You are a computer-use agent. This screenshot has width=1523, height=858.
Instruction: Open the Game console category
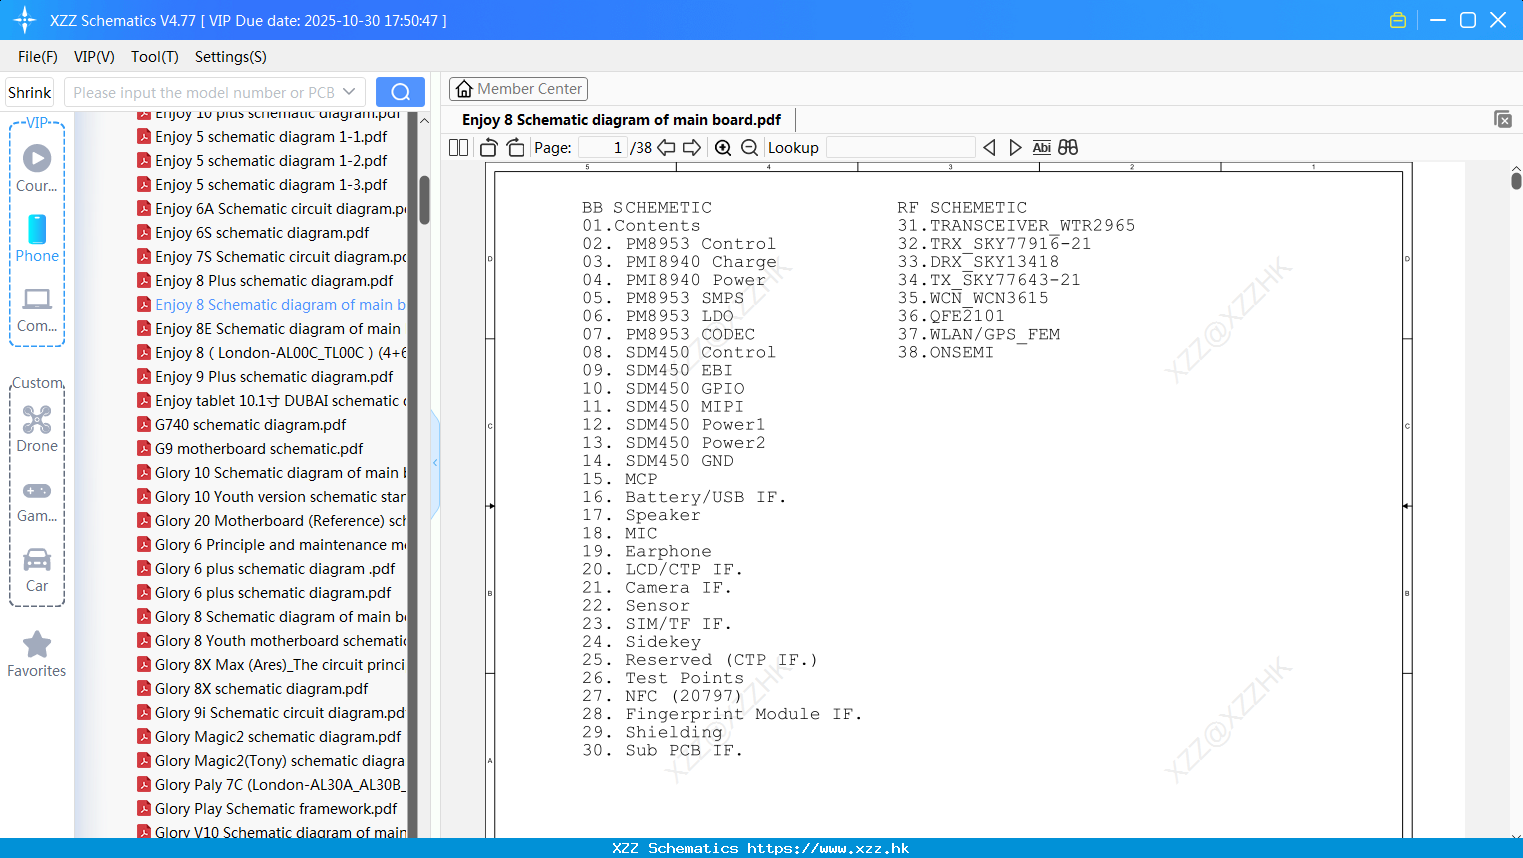[37, 502]
